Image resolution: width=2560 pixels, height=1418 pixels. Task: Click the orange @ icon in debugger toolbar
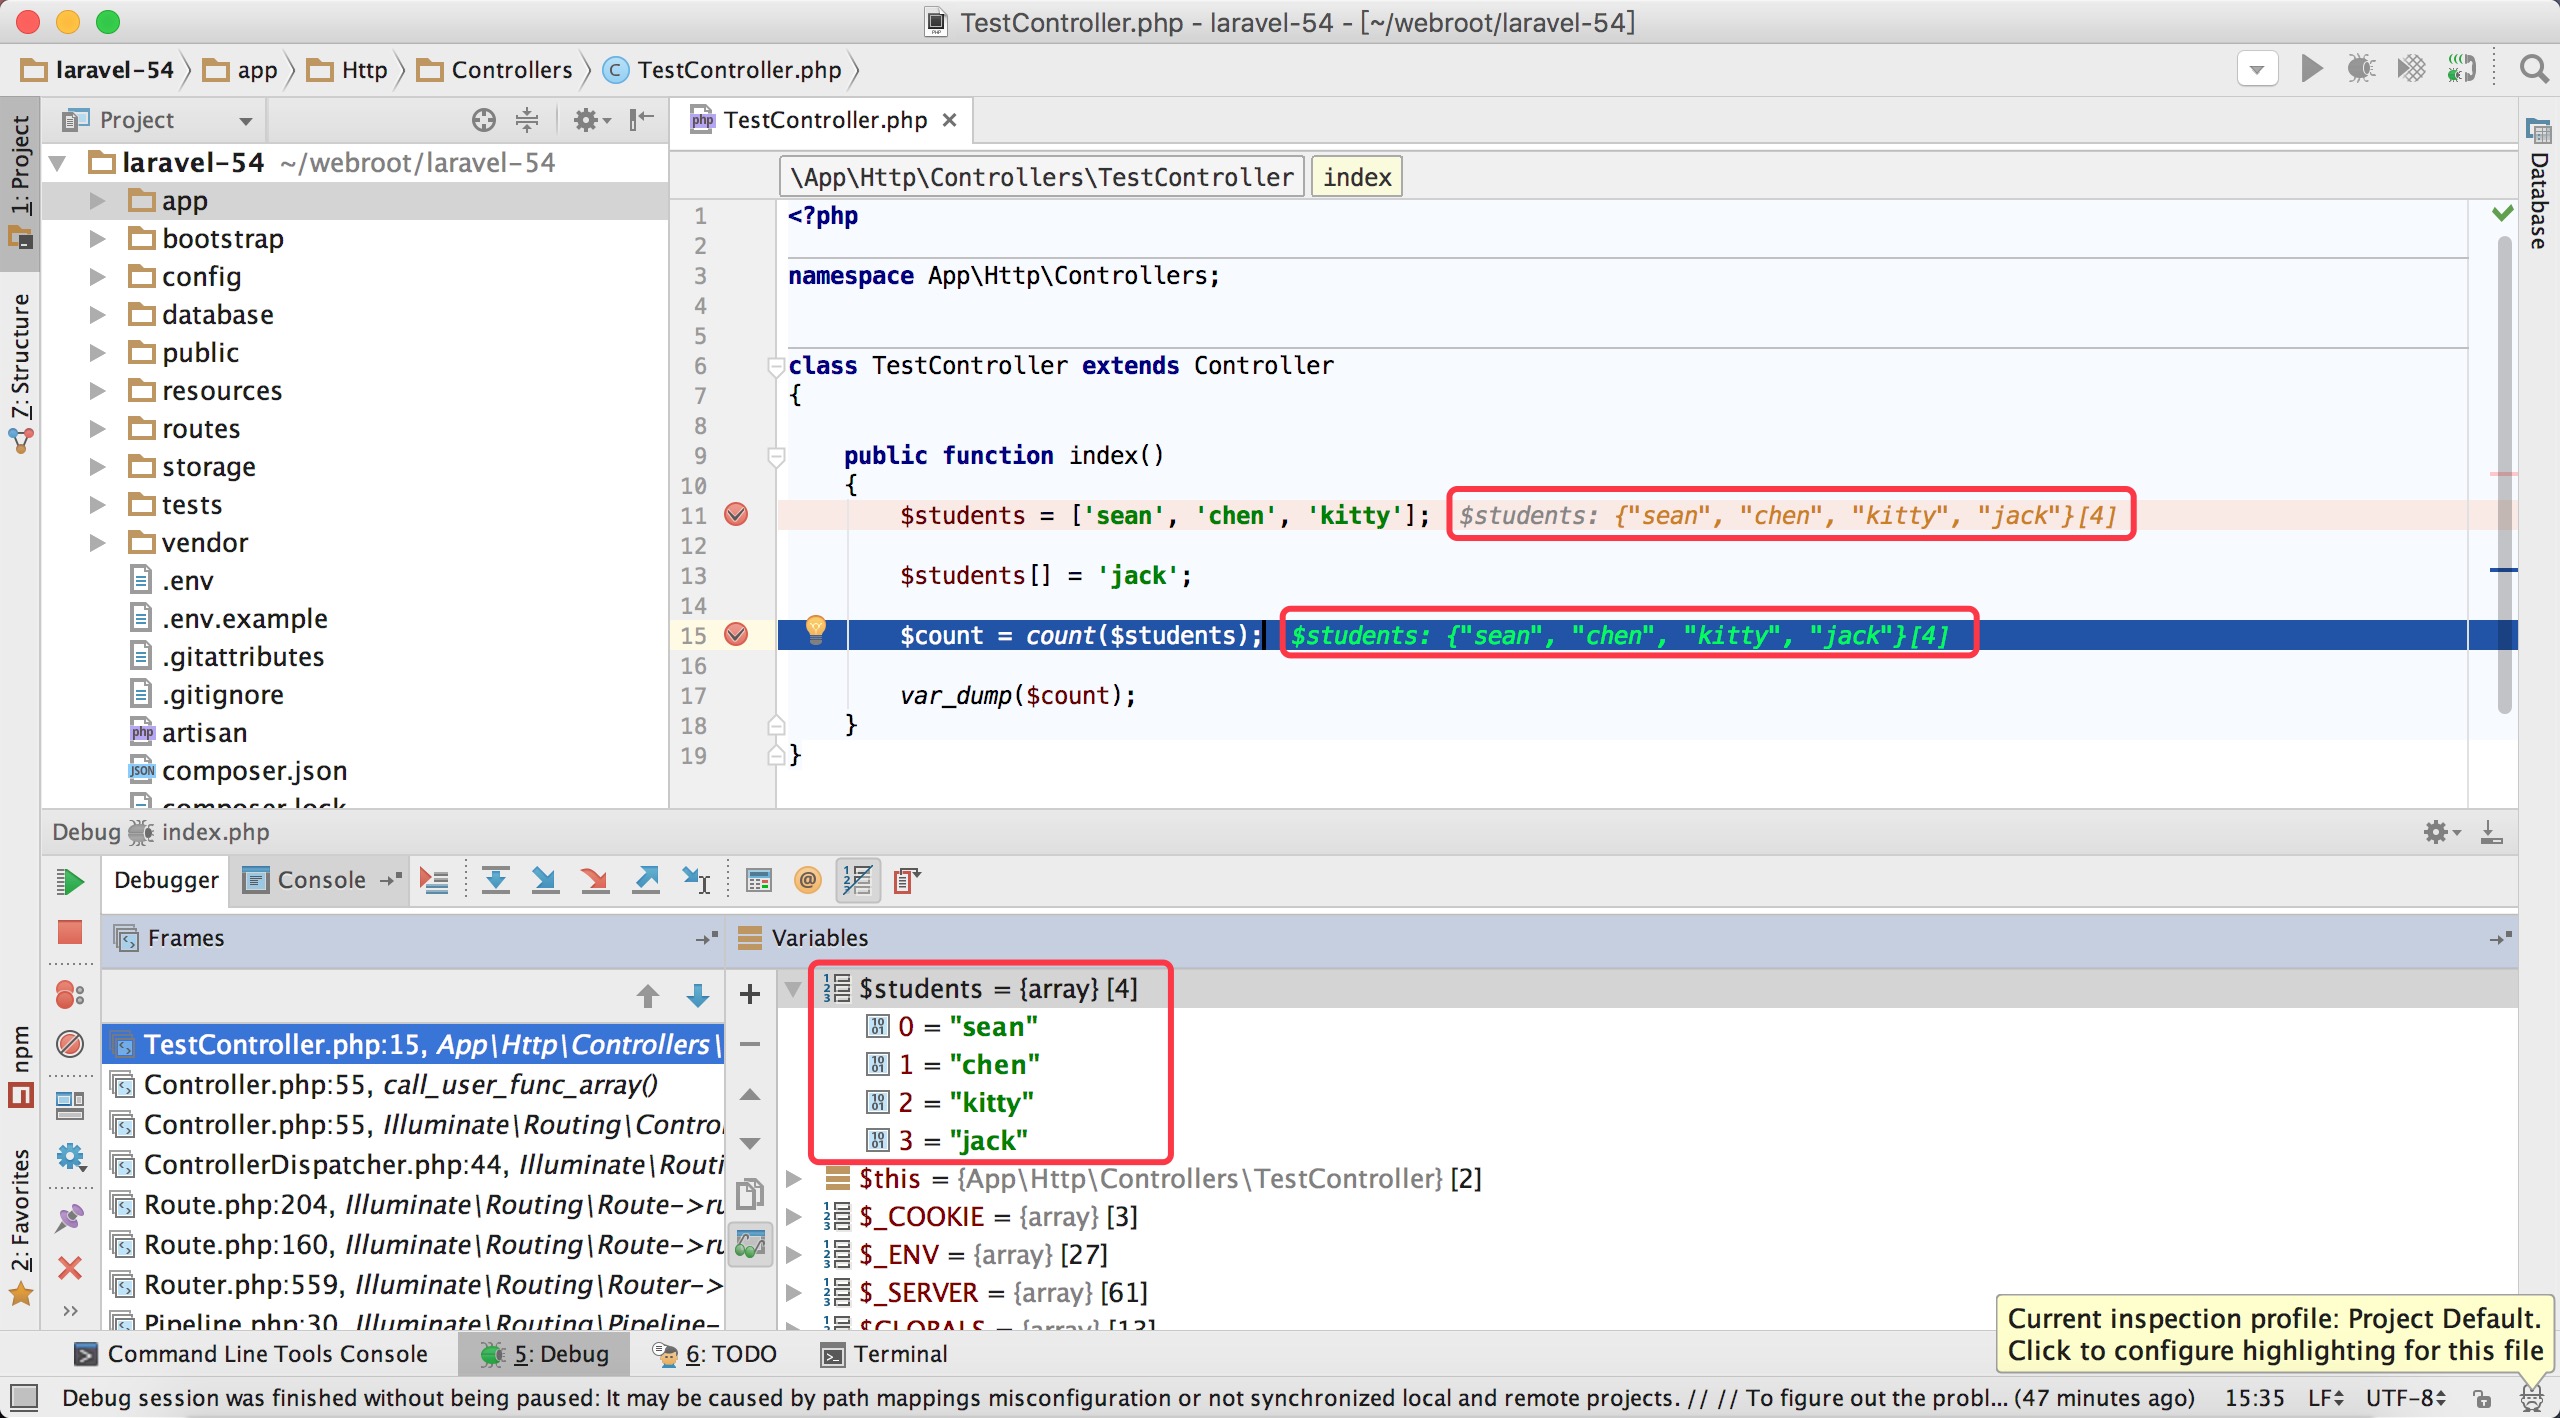807,881
